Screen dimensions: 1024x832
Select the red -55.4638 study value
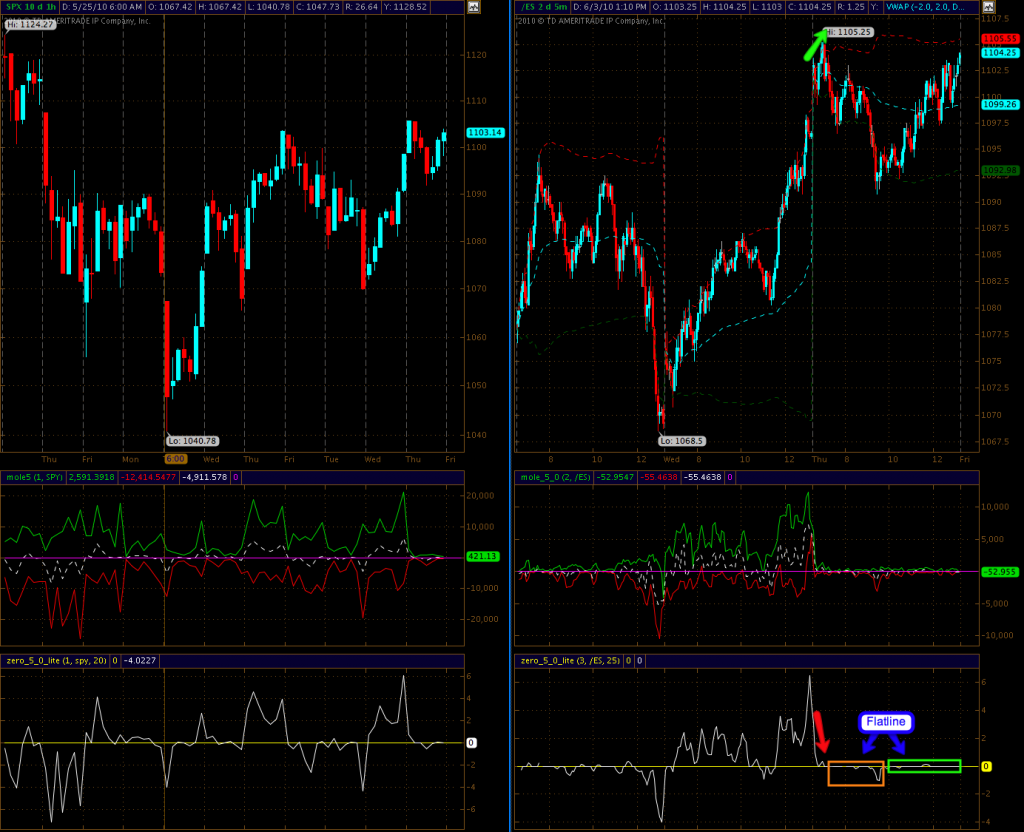point(658,477)
